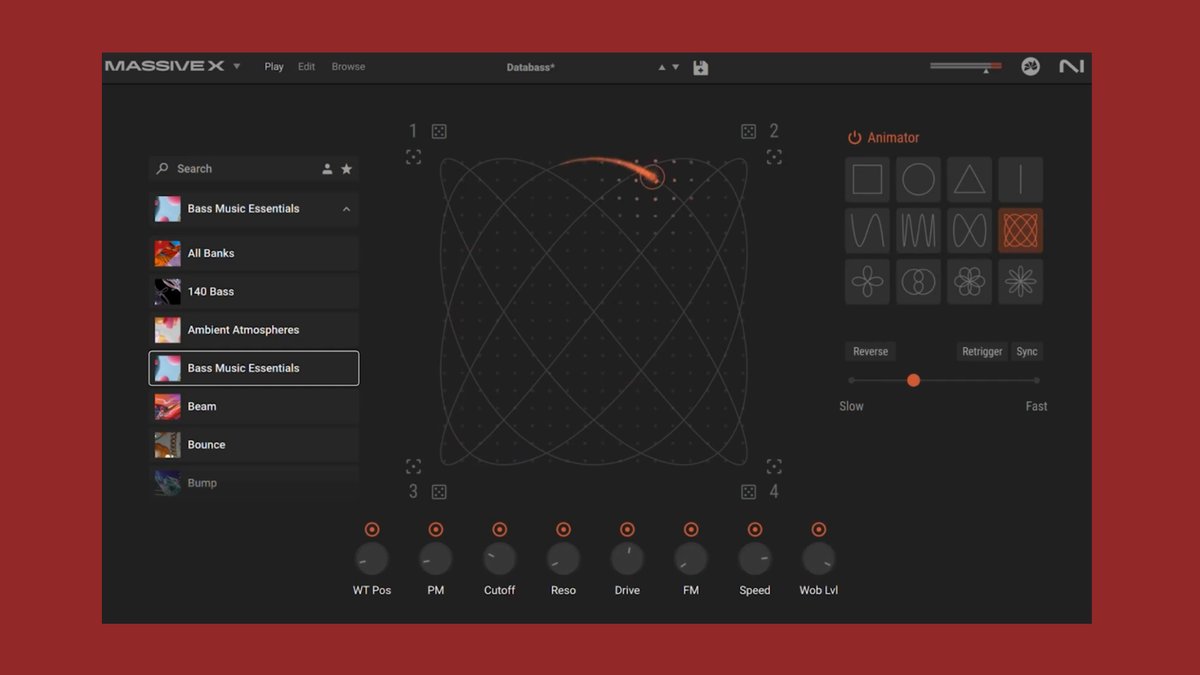The width and height of the screenshot is (1200, 675).
Task: Click the Reverse button
Action: 870,352
